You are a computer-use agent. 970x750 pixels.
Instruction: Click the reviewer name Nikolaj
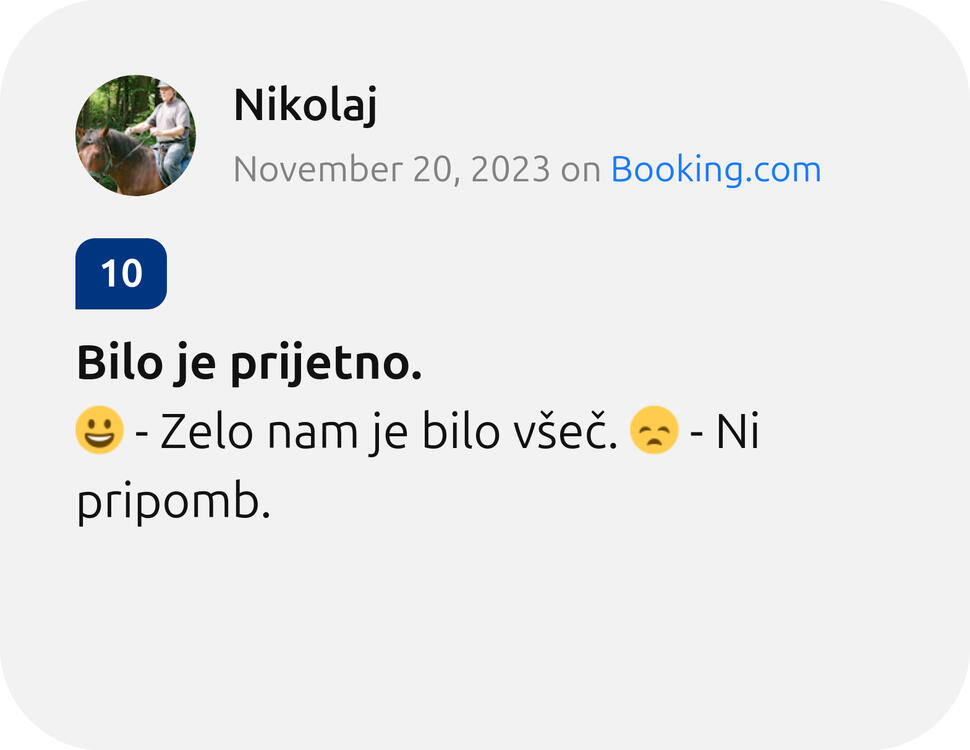[x=305, y=105]
